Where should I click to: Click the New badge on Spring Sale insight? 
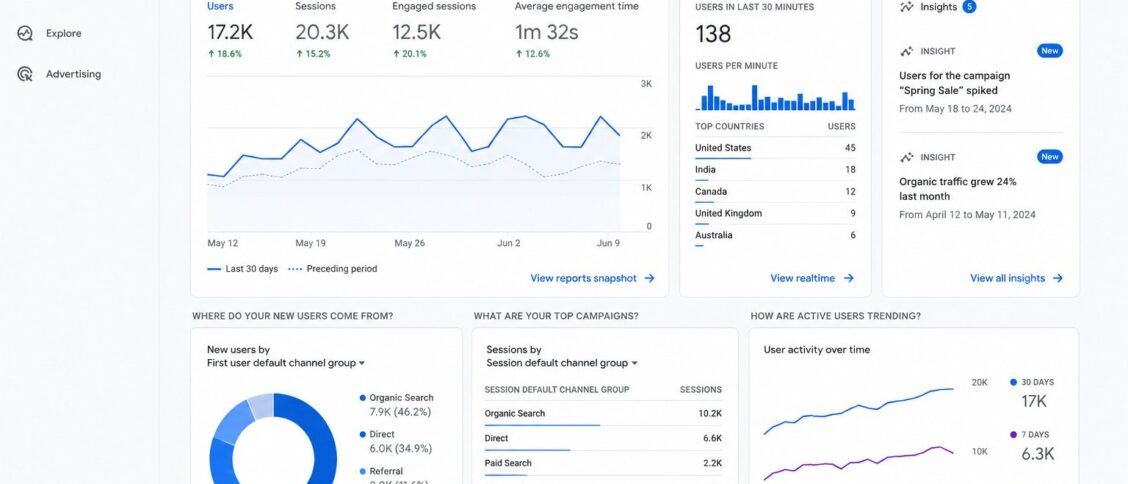[x=1050, y=51]
